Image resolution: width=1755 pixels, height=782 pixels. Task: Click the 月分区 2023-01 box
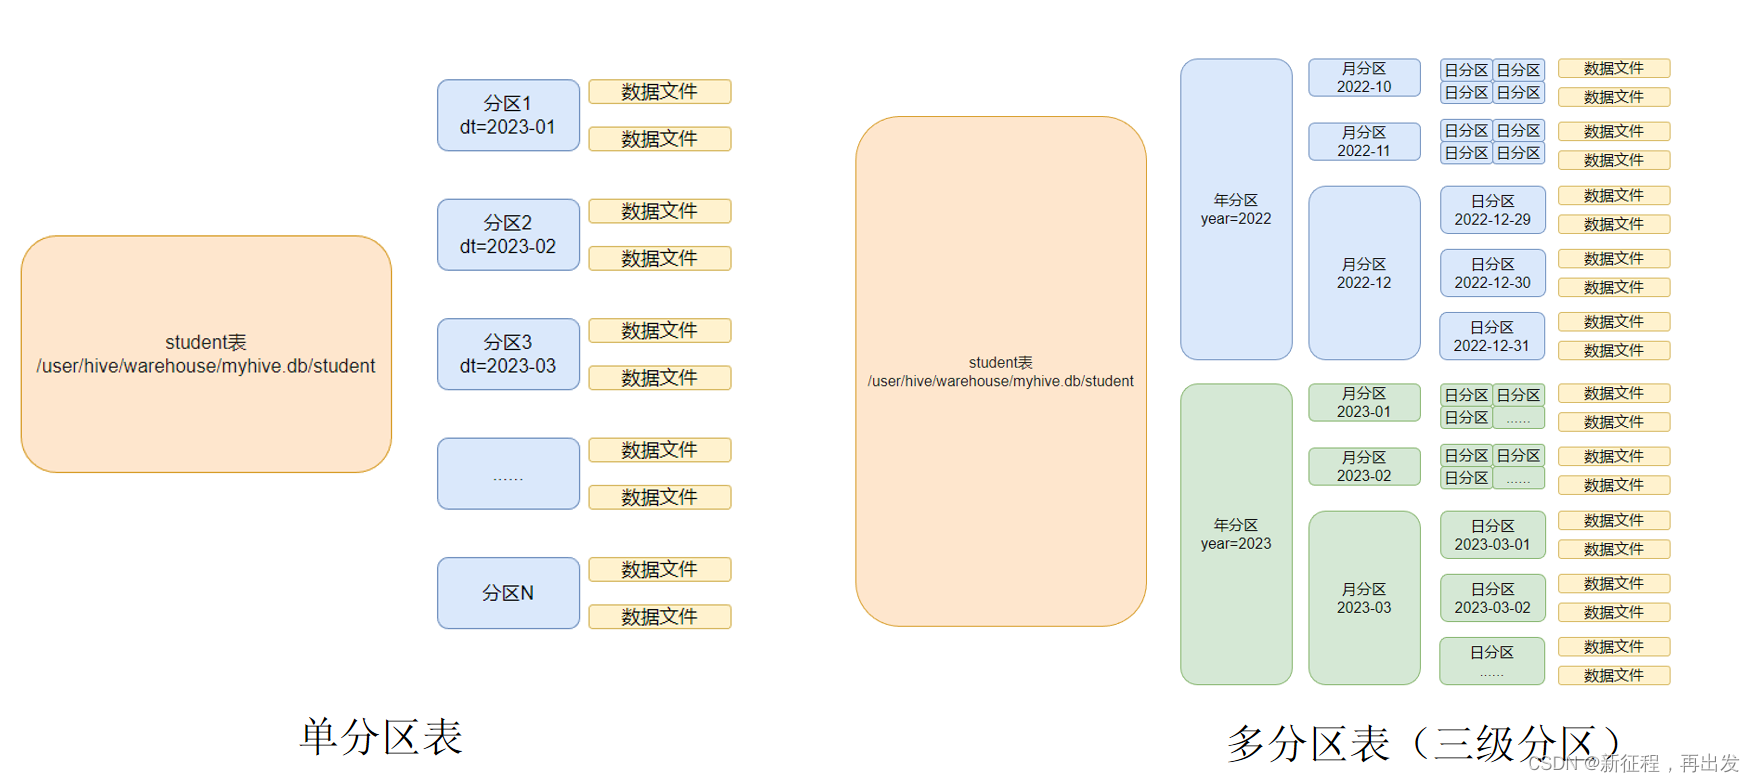1364,402
